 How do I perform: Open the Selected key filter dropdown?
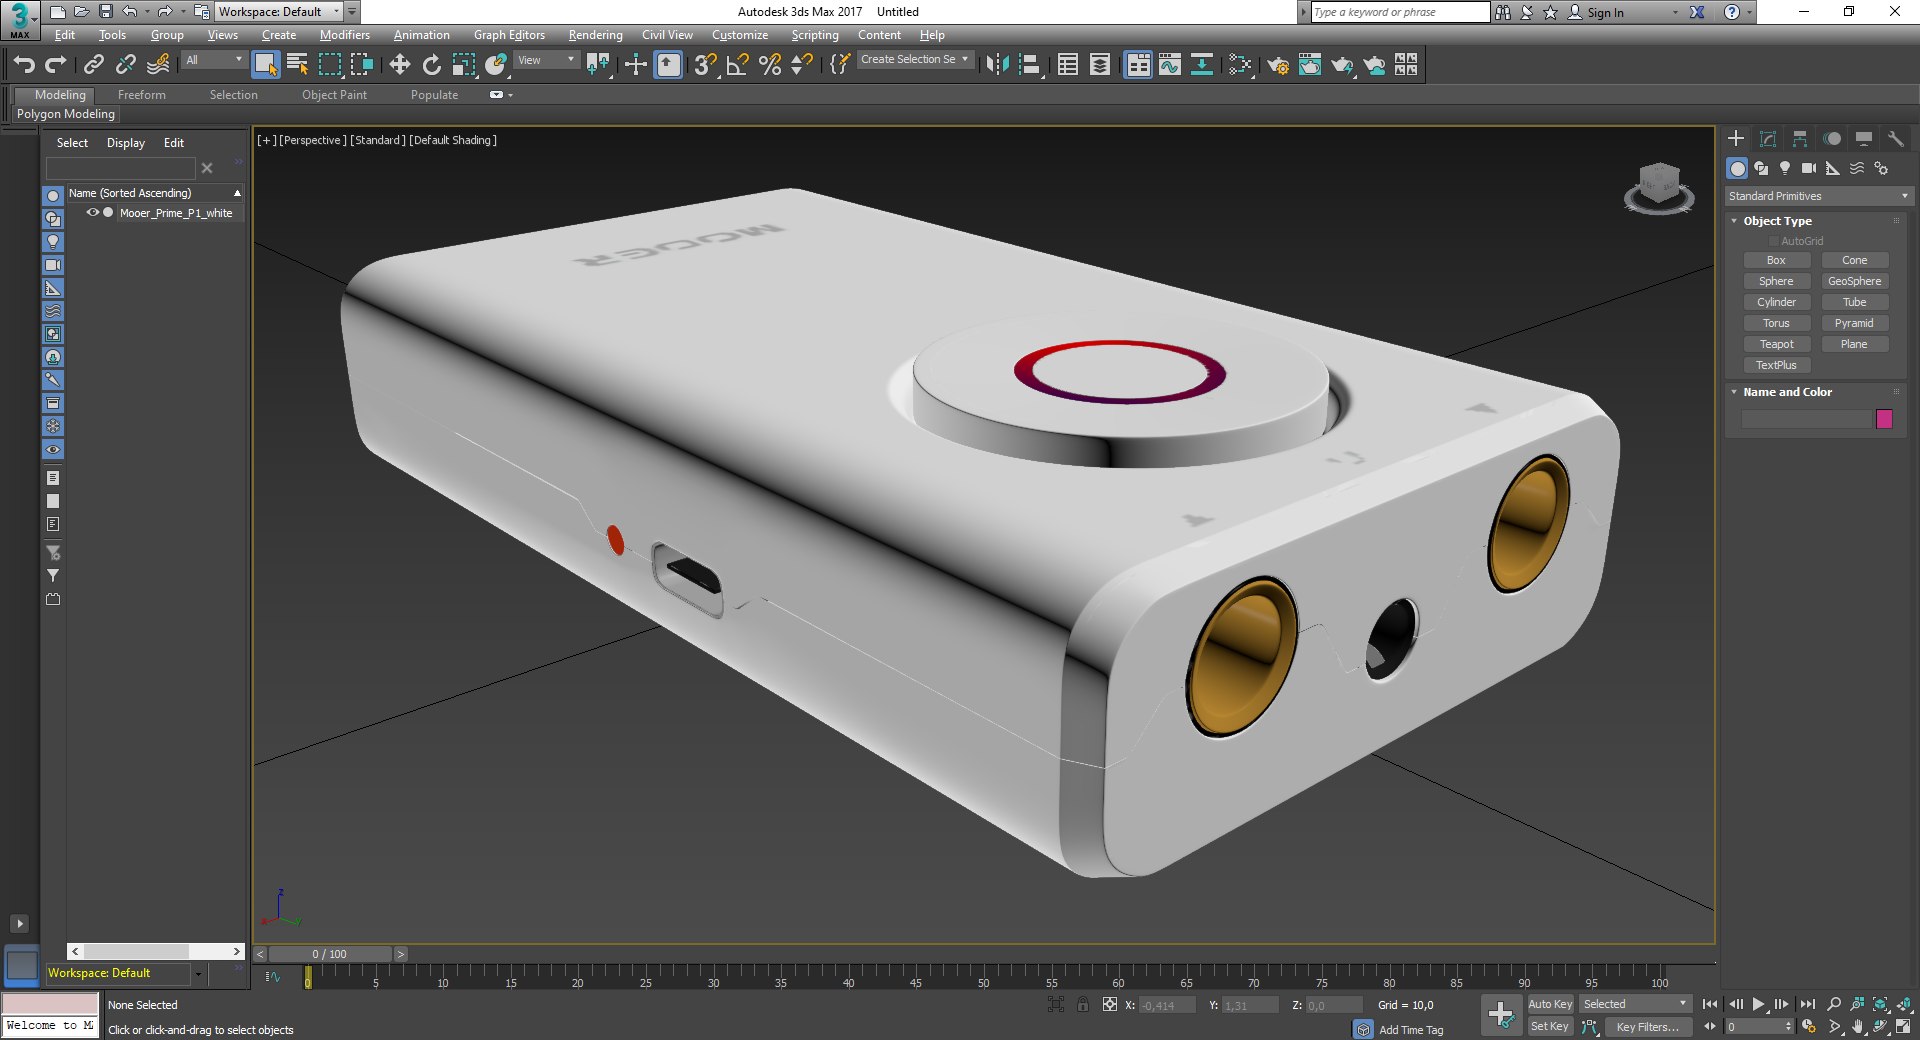pyautogui.click(x=1634, y=1004)
